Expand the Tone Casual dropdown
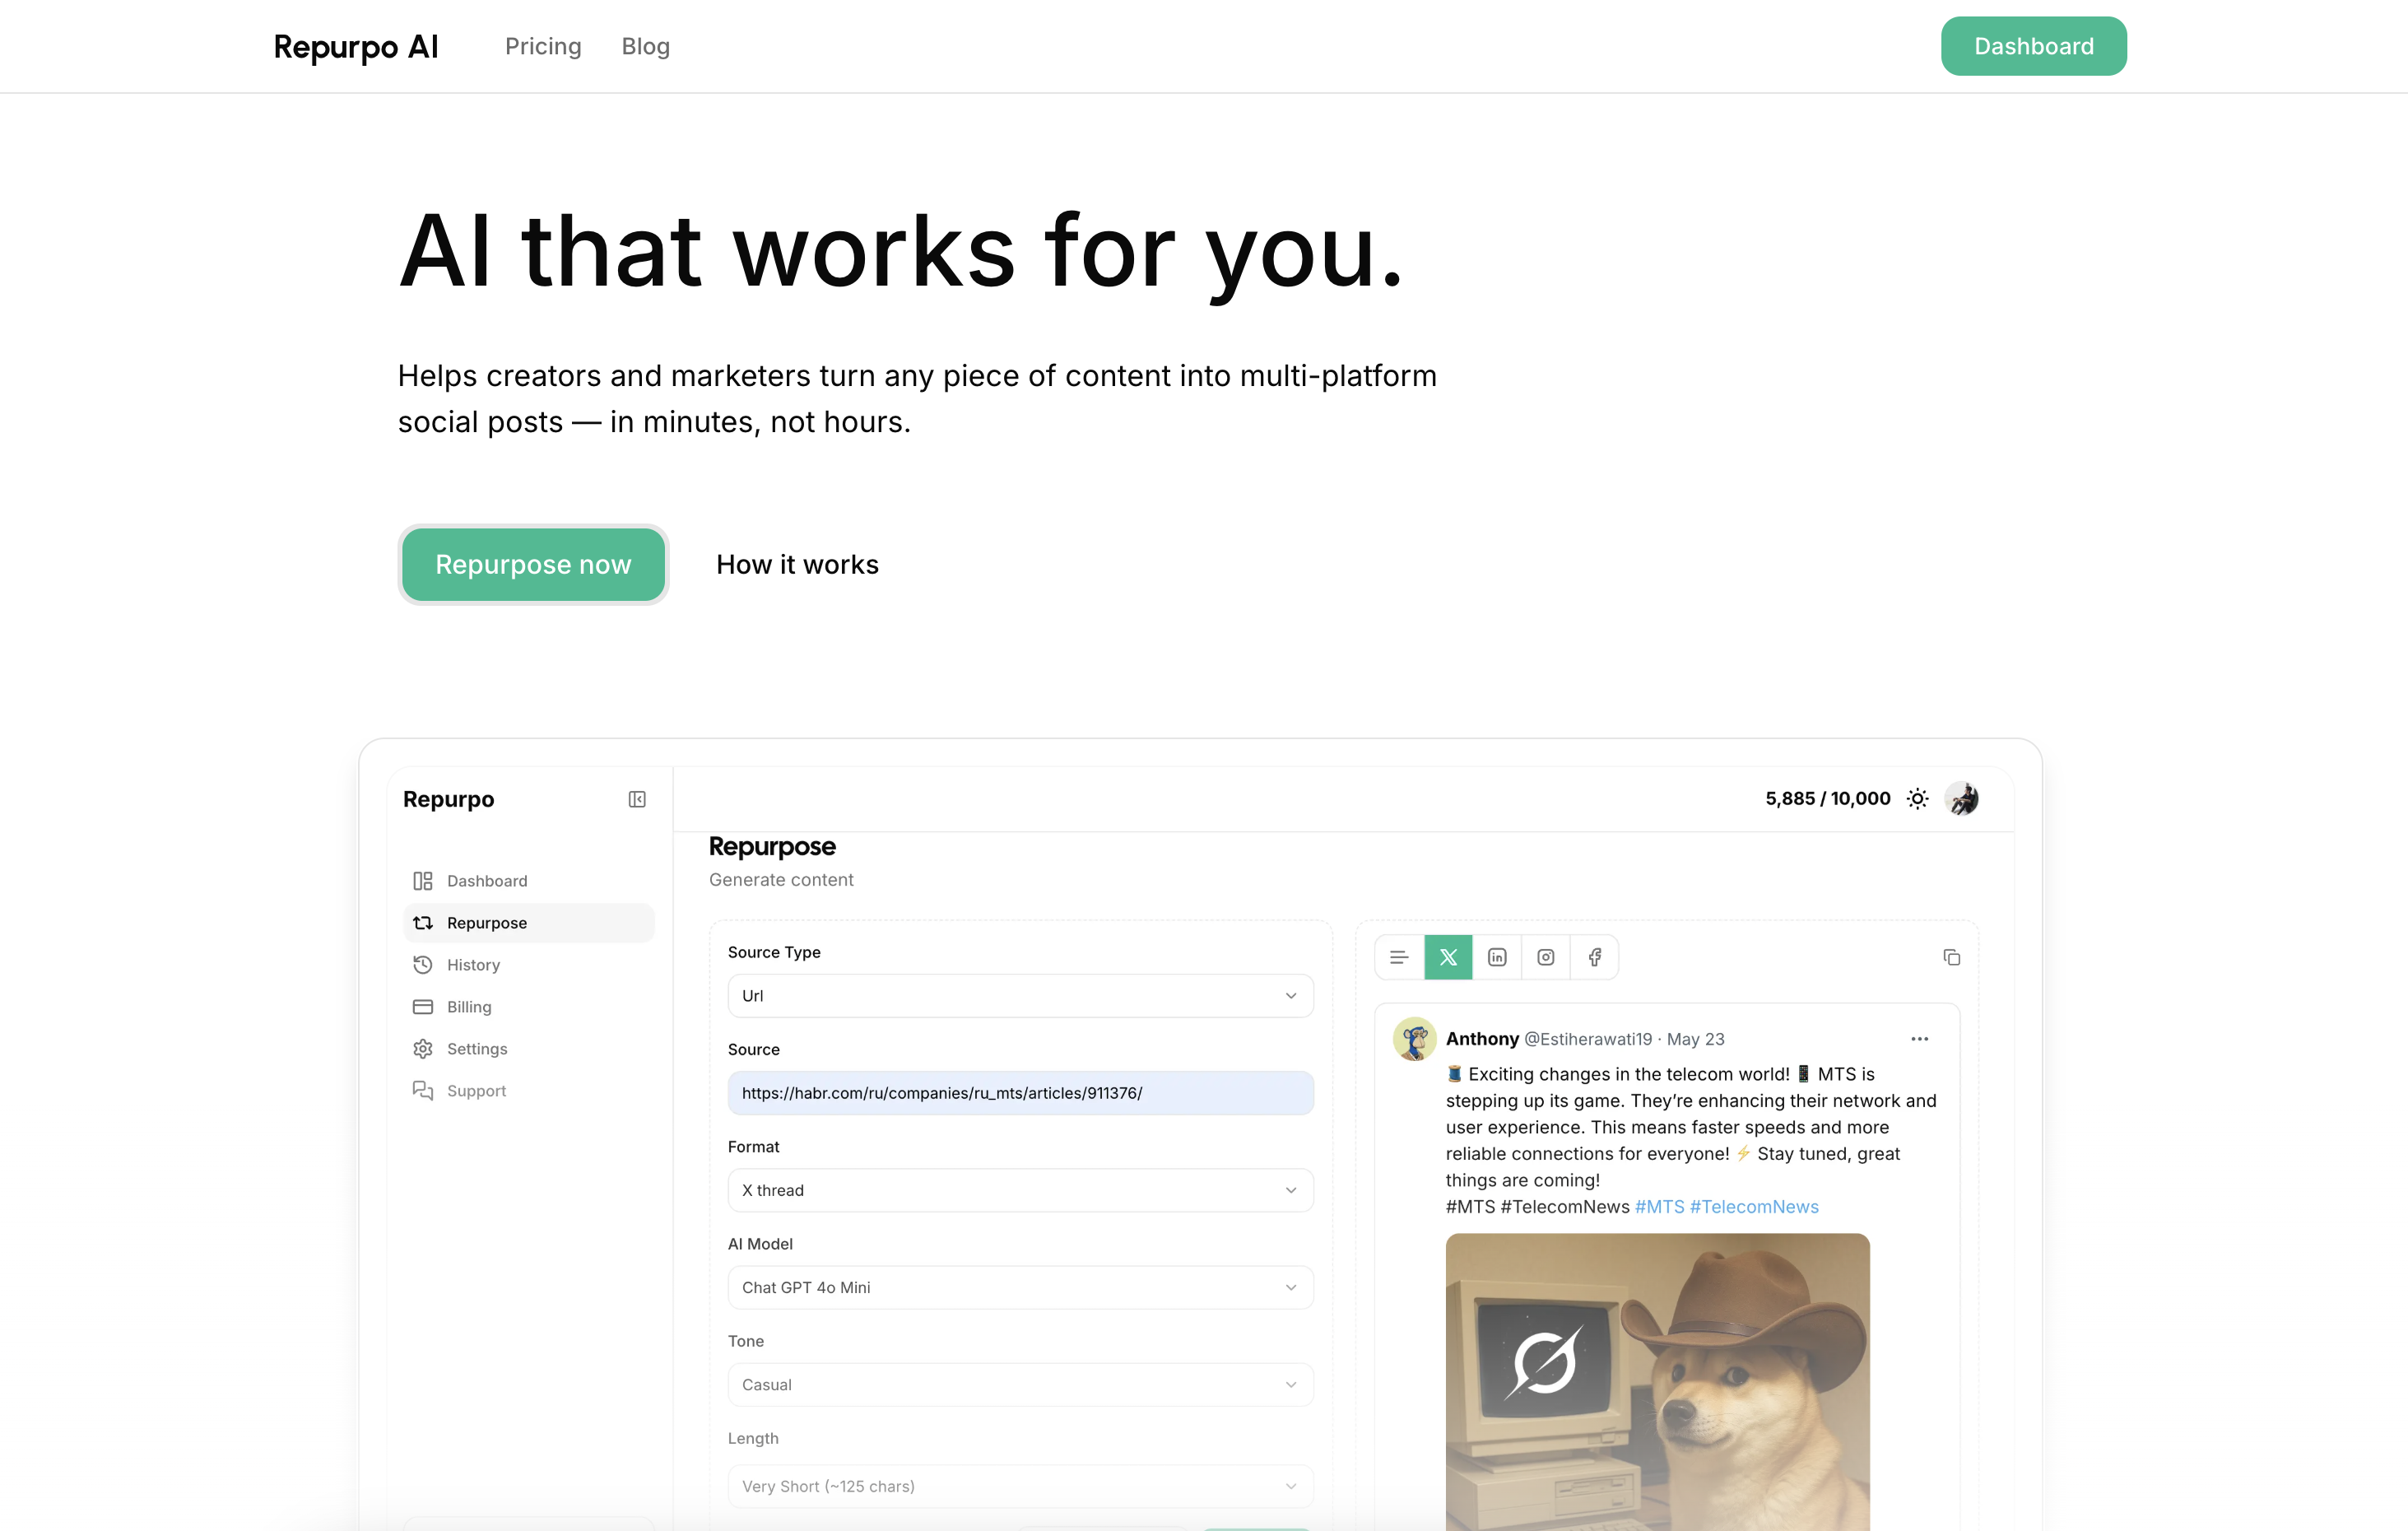The width and height of the screenshot is (2408, 1531). 1020,1384
